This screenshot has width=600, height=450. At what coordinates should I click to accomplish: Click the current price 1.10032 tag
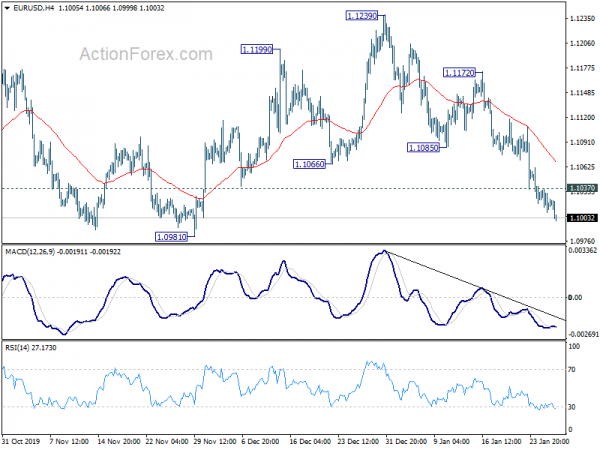582,218
